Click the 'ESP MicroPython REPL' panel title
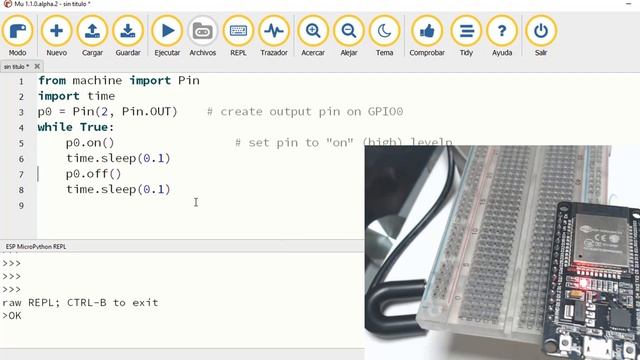The image size is (640, 360). (36, 247)
